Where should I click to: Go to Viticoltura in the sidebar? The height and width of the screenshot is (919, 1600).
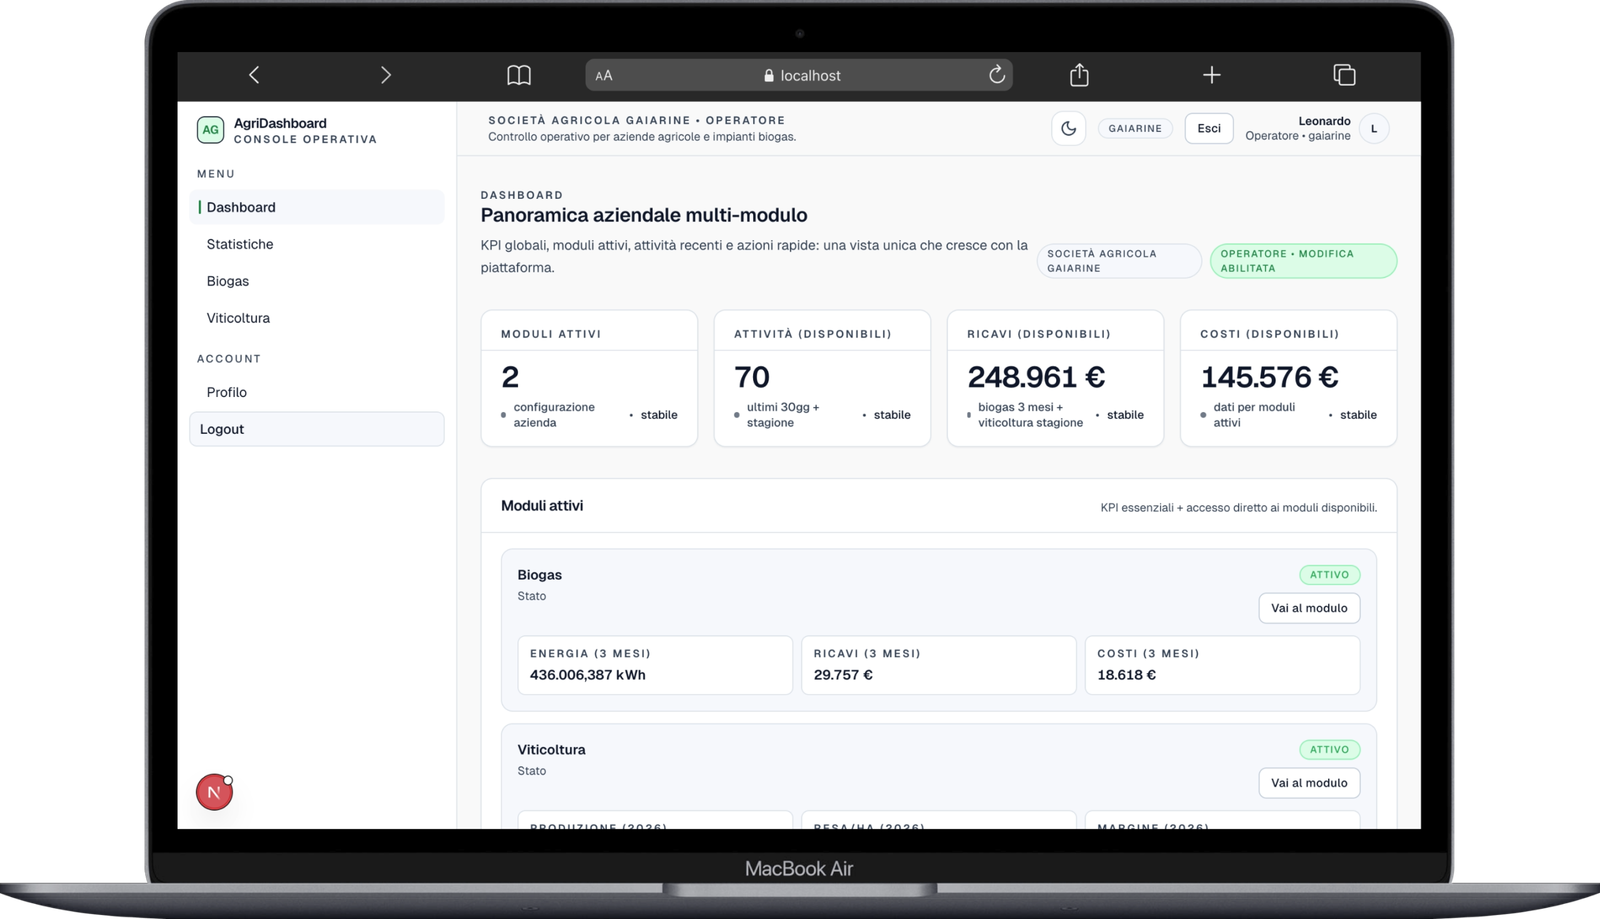pos(238,318)
